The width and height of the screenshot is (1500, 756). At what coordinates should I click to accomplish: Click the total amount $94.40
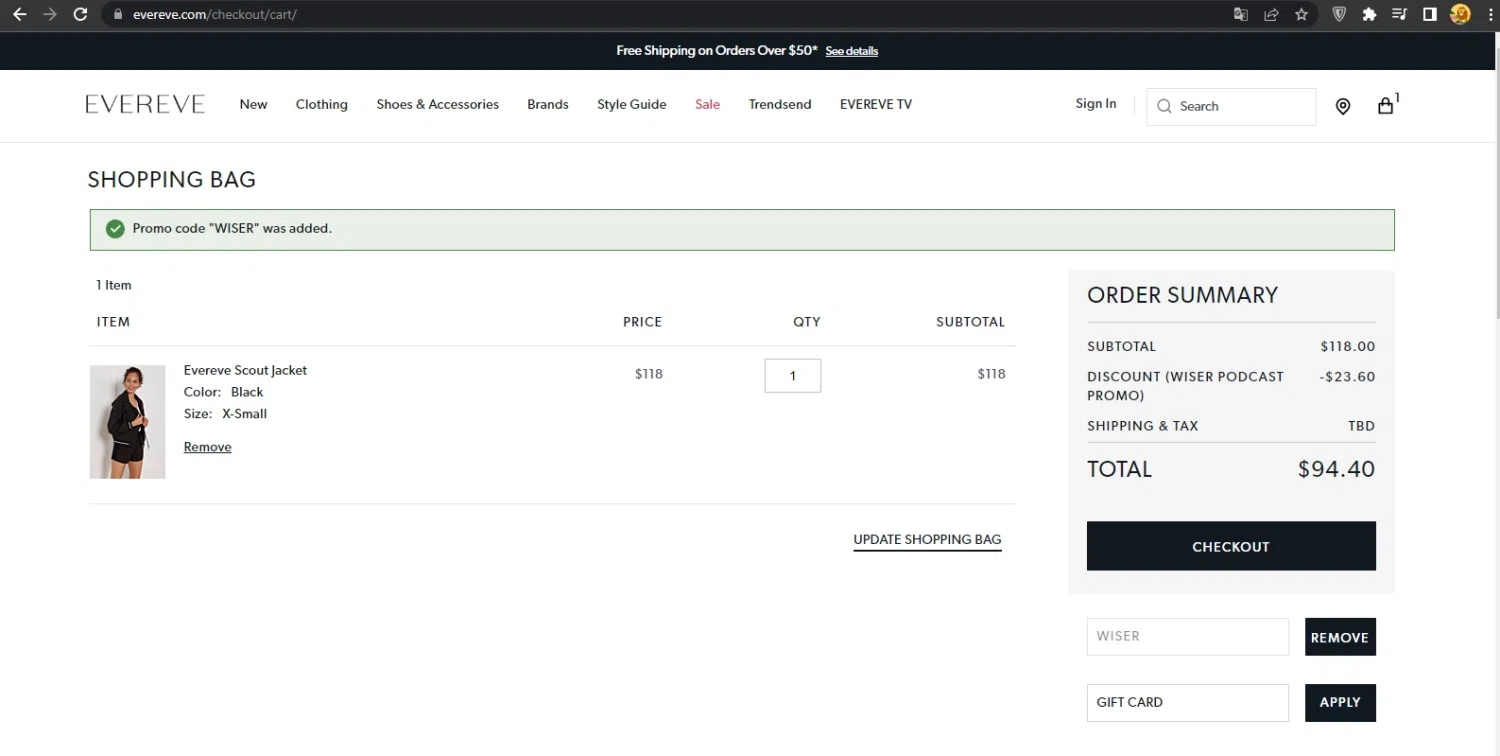pyautogui.click(x=1336, y=469)
